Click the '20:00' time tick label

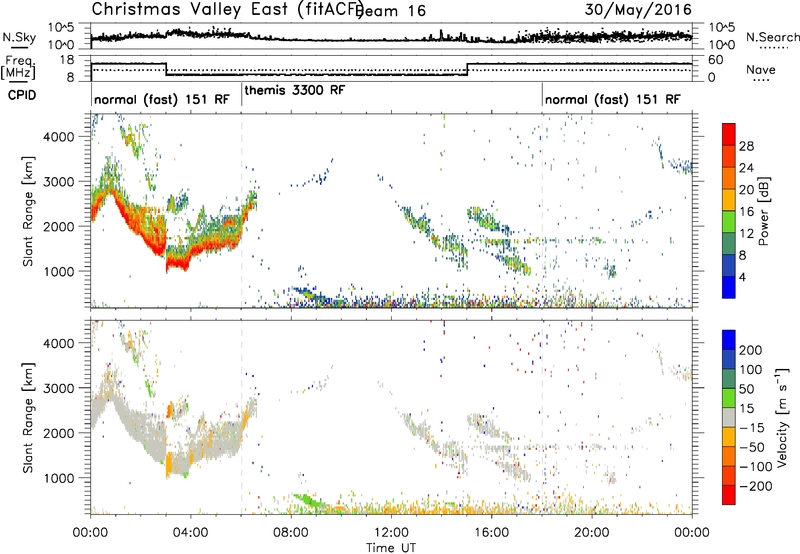(x=591, y=533)
